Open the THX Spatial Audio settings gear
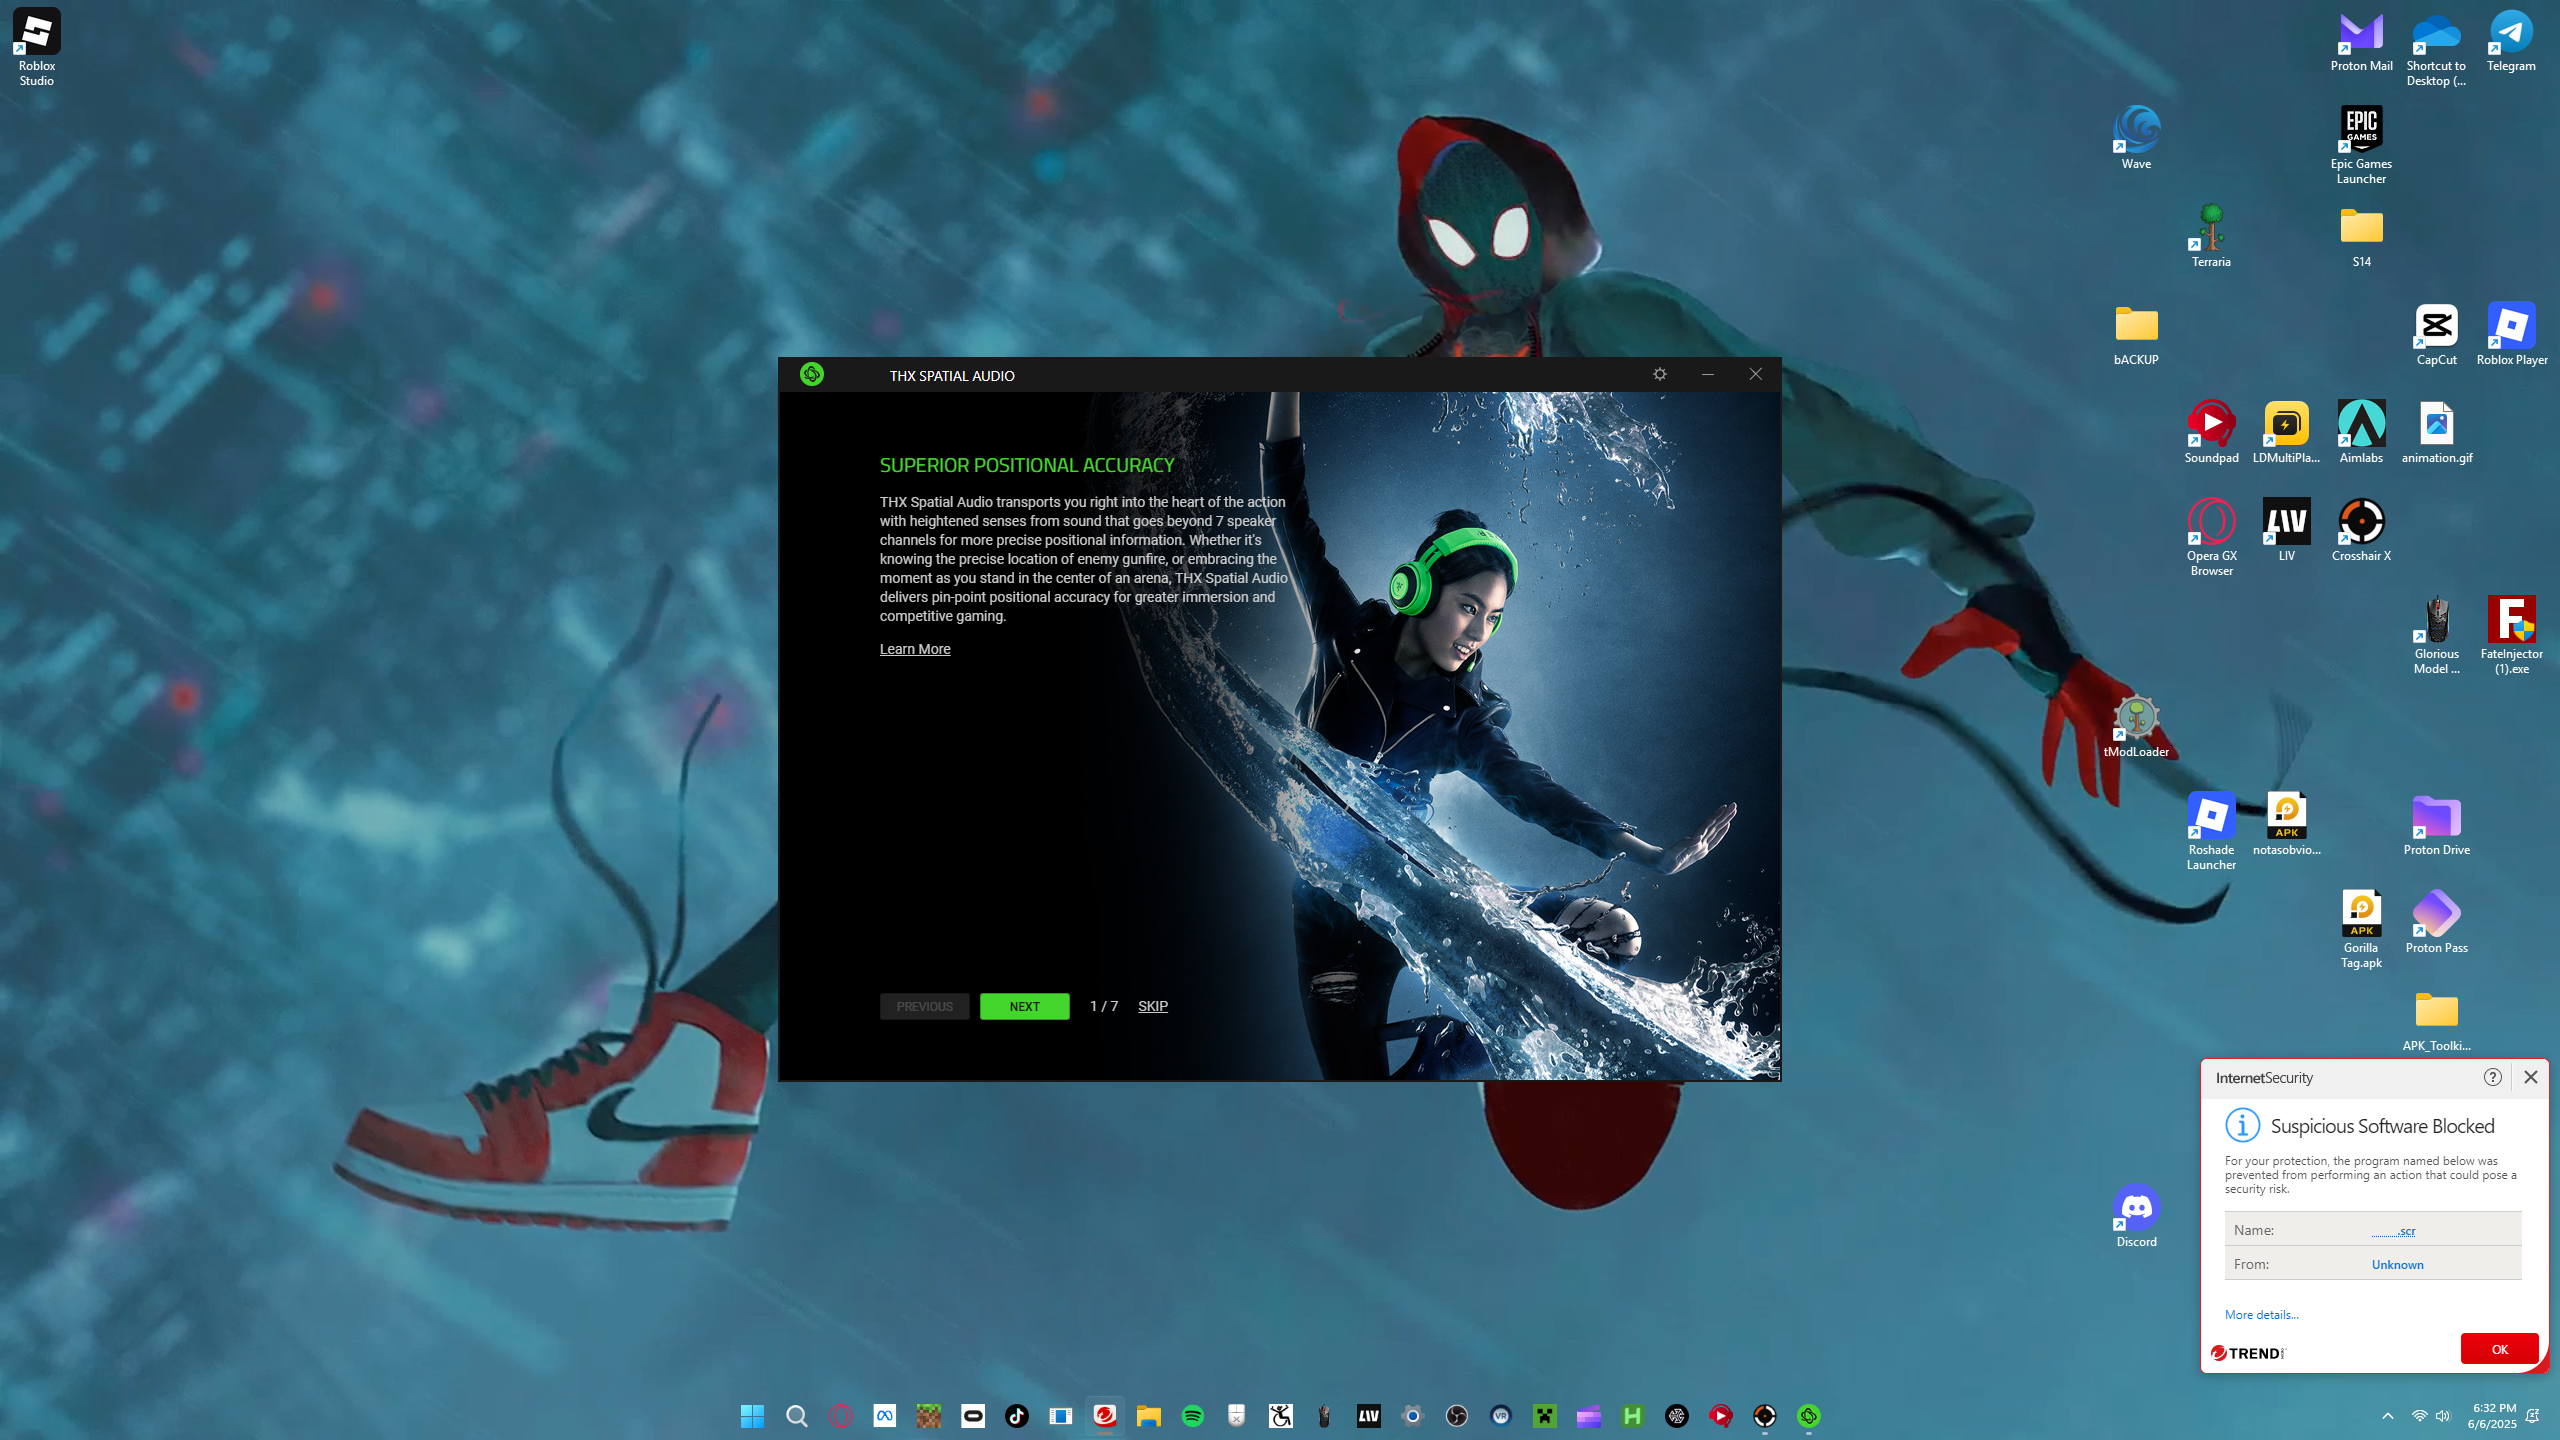This screenshot has width=2560, height=1440. point(1660,374)
